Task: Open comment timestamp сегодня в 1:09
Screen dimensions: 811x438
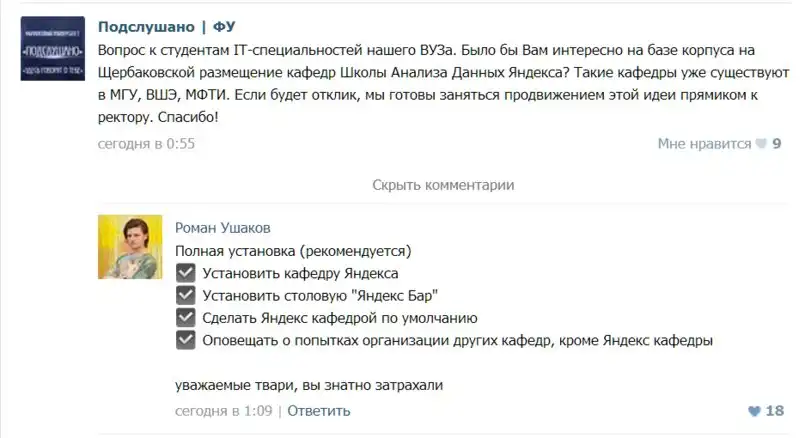Action: coord(223,411)
